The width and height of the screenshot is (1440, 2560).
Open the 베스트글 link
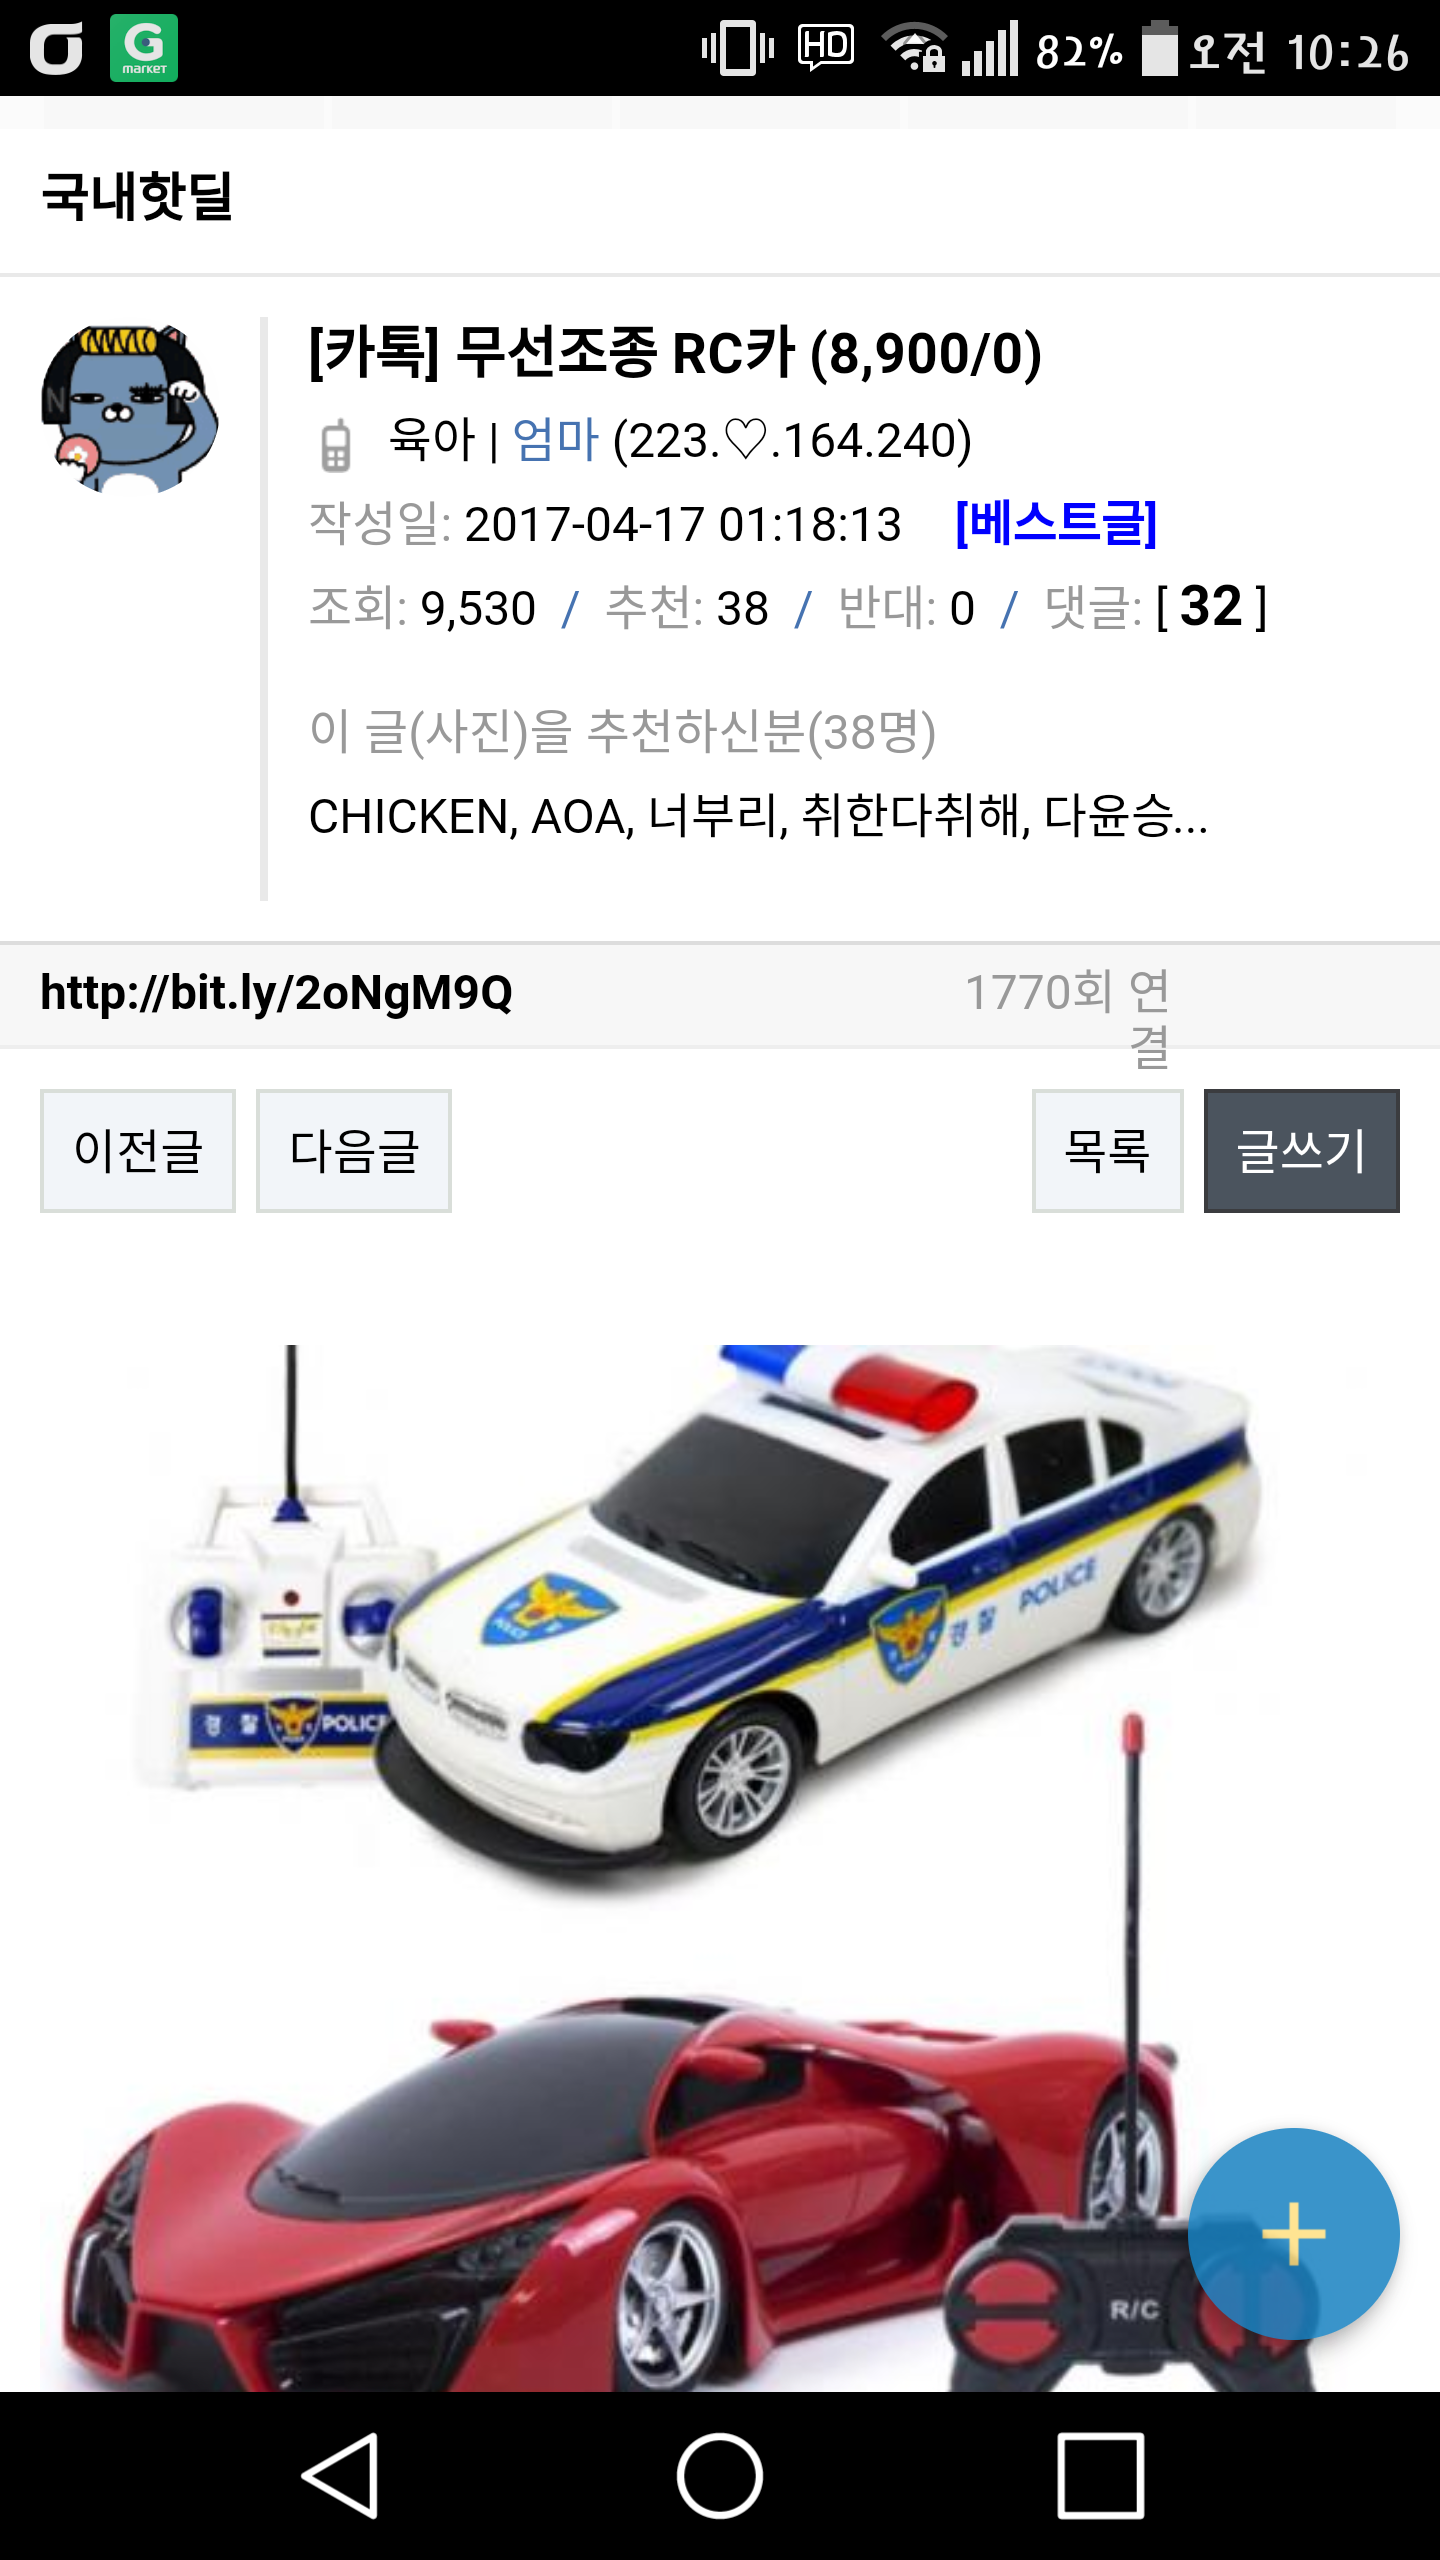[x=1056, y=523]
